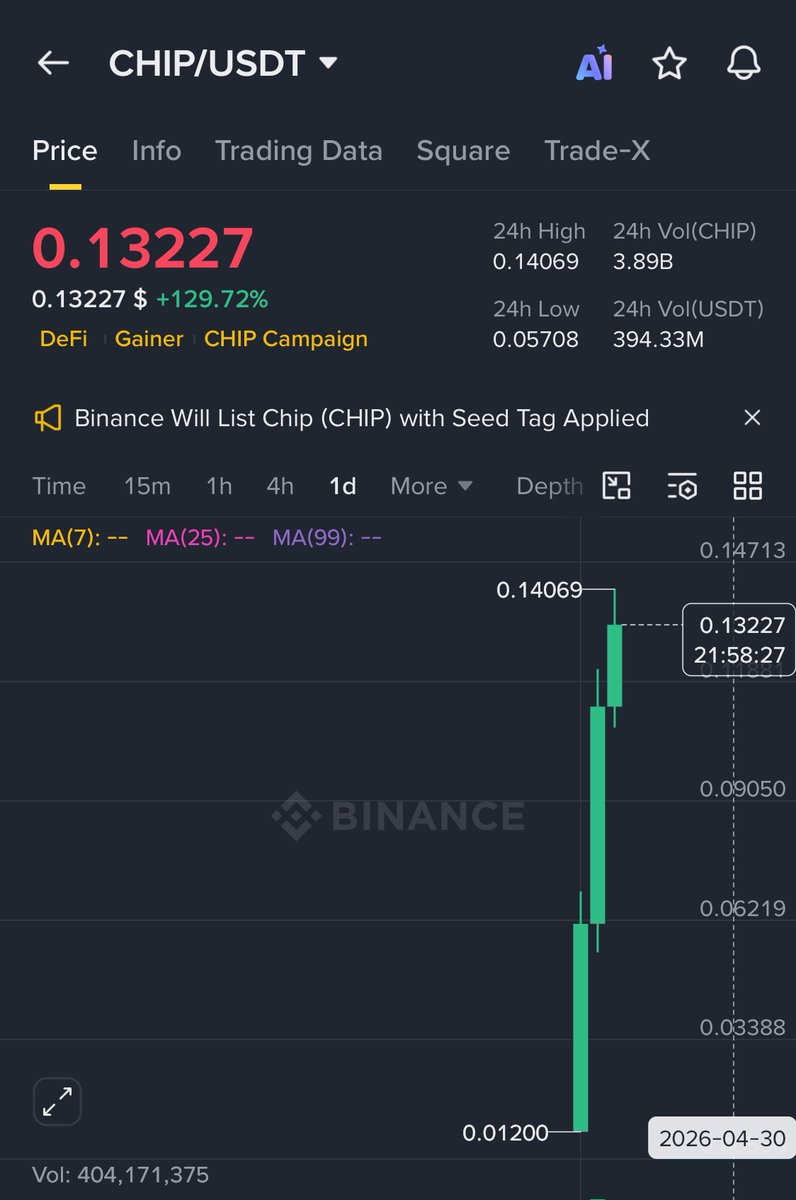This screenshot has width=796, height=1200.
Task: Tap the +129.72% change value
Action: (212, 299)
